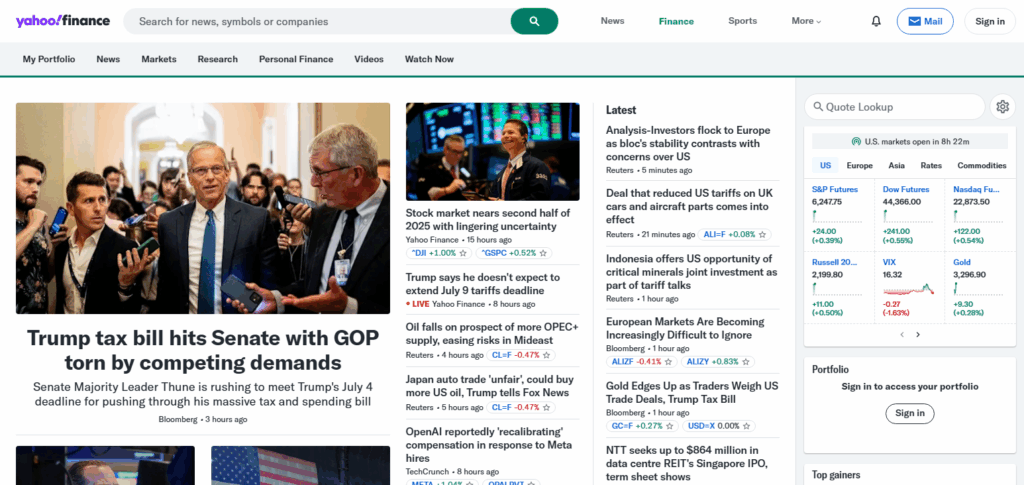Open the notifications bell
This screenshot has width=1024, height=485.
coord(876,21)
